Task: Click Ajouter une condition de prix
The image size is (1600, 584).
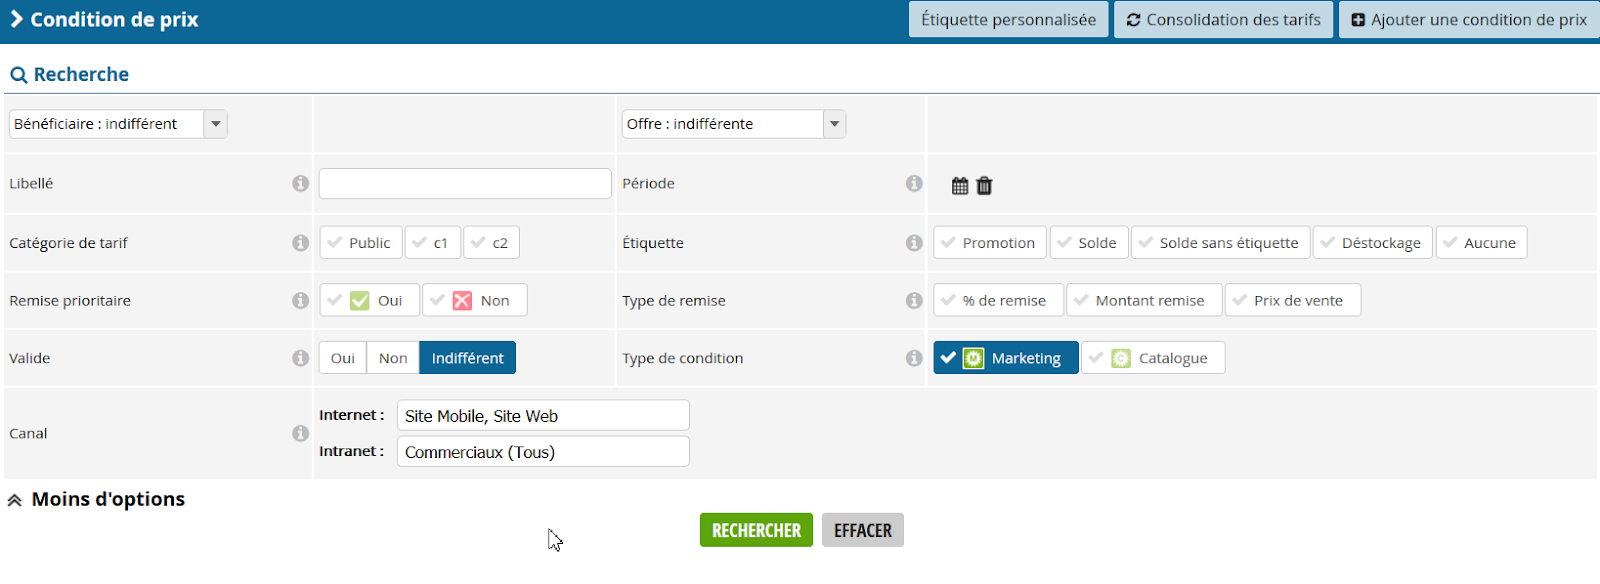Action: 1469,20
